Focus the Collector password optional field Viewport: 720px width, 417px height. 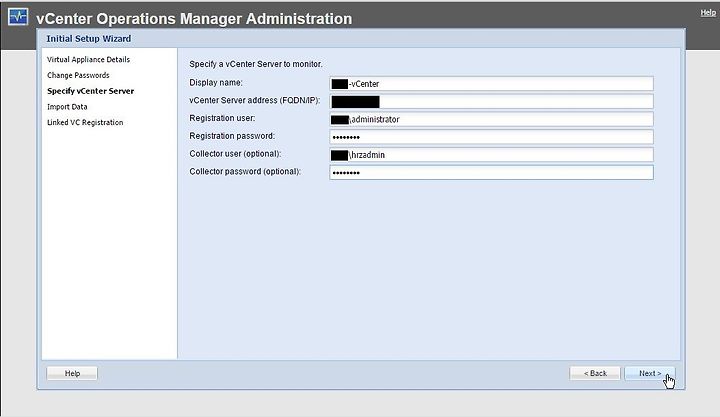[491, 173]
